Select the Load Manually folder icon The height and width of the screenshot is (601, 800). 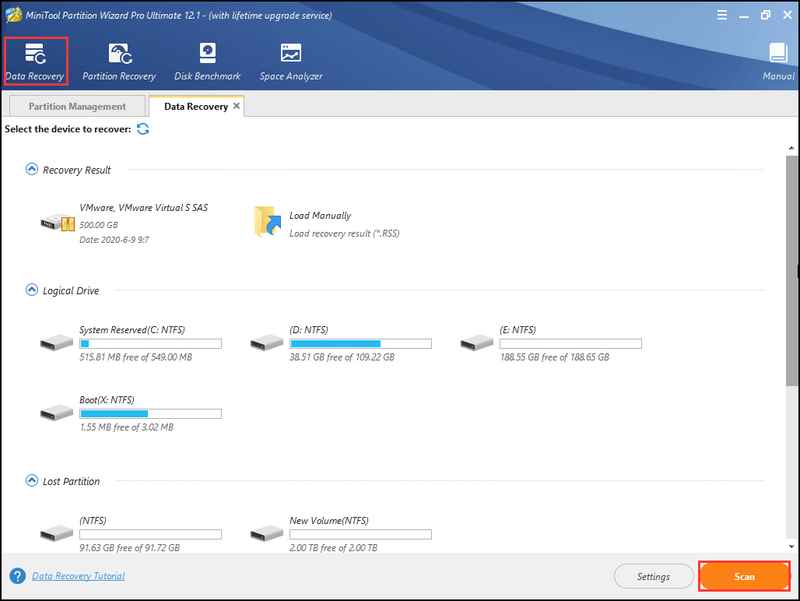coord(267,221)
